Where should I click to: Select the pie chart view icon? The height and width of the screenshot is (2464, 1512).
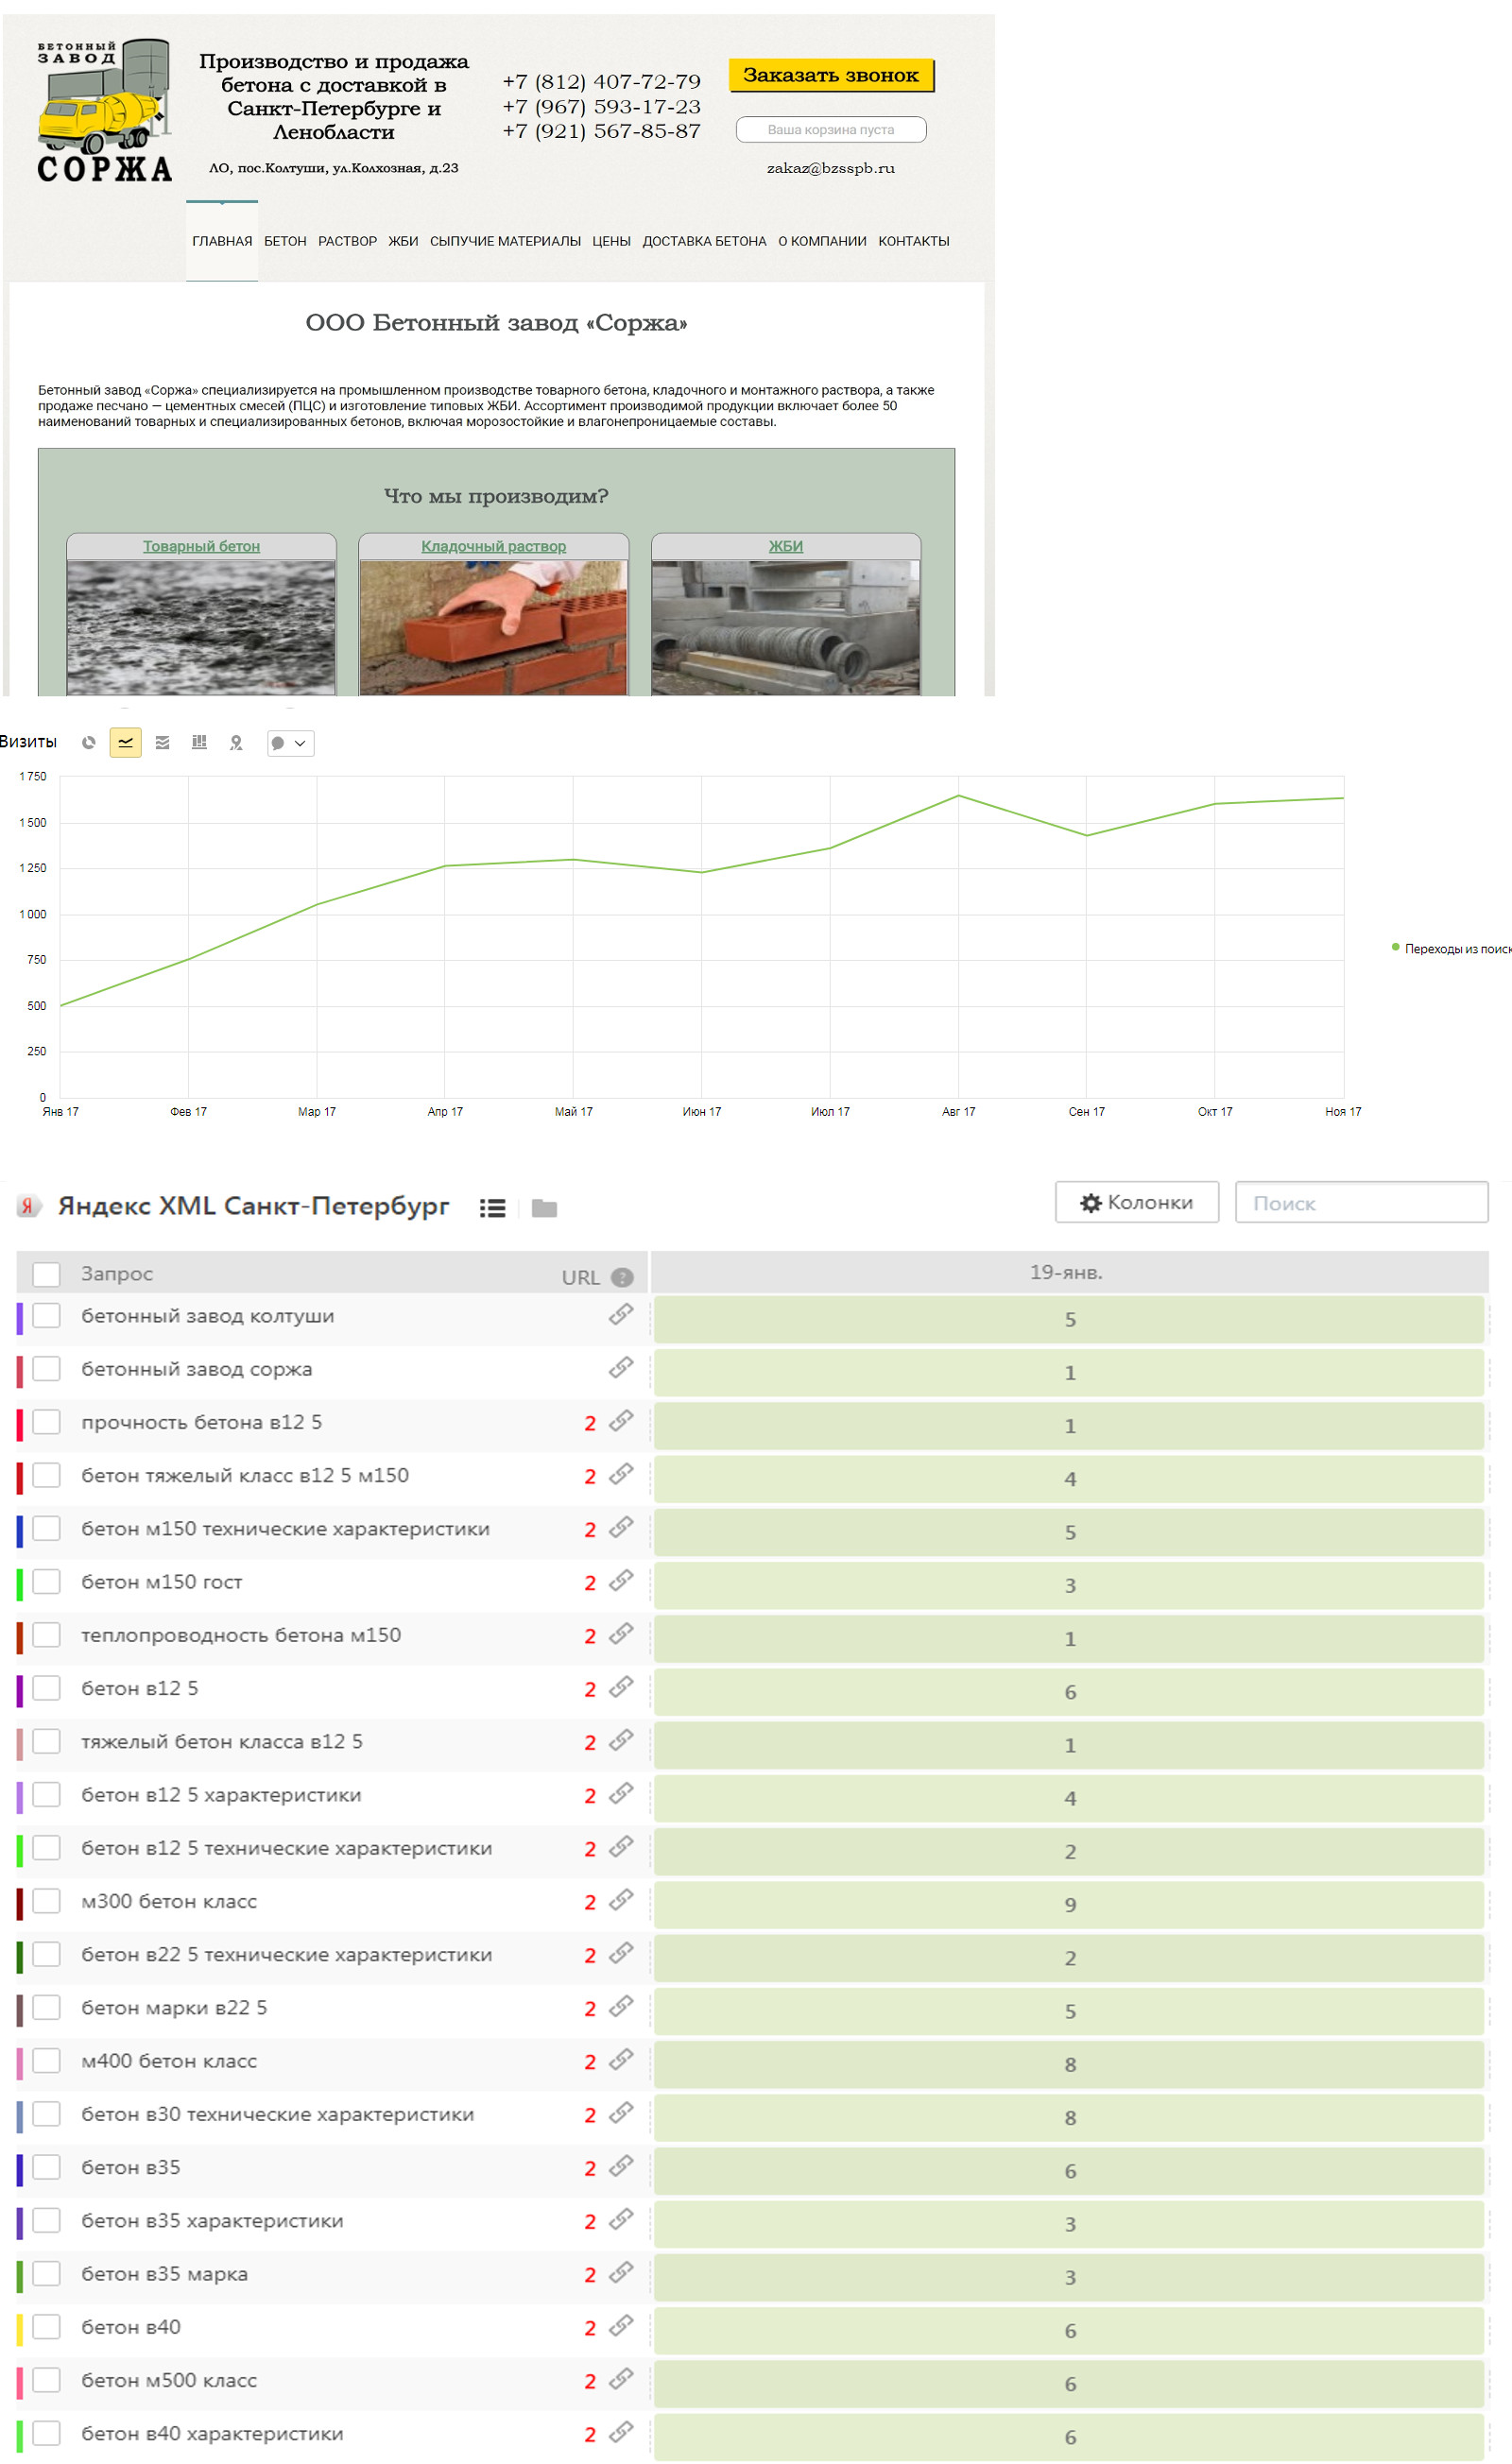pyautogui.click(x=88, y=743)
